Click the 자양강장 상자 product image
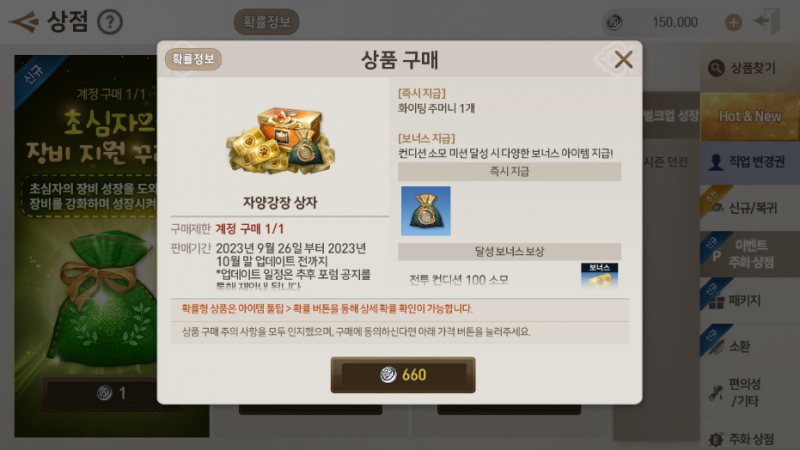 (x=280, y=140)
